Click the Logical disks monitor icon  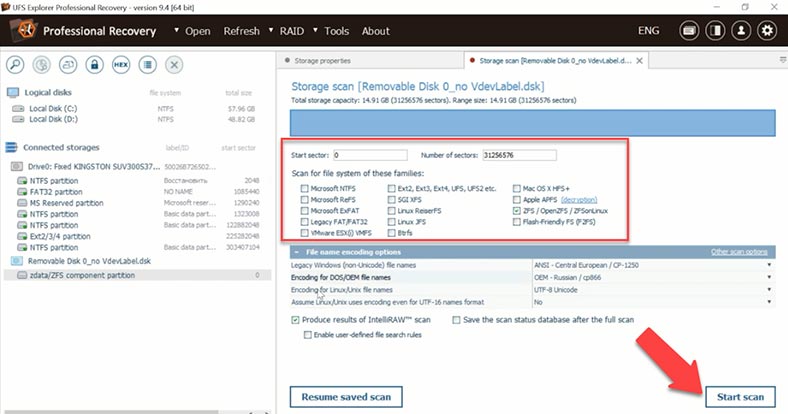point(13,92)
